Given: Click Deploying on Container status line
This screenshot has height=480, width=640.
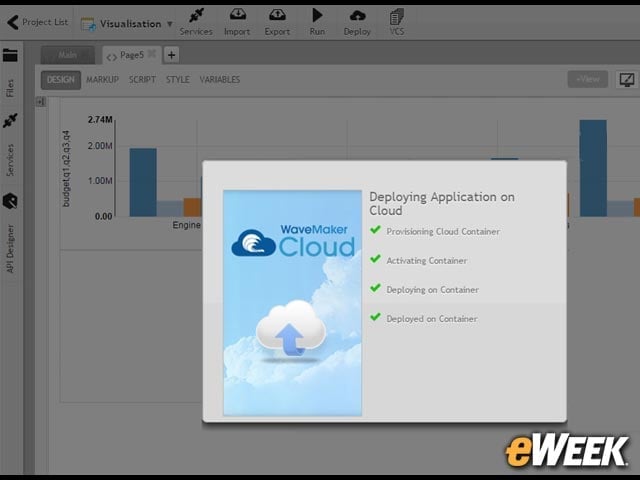Looking at the screenshot, I should 433,290.
